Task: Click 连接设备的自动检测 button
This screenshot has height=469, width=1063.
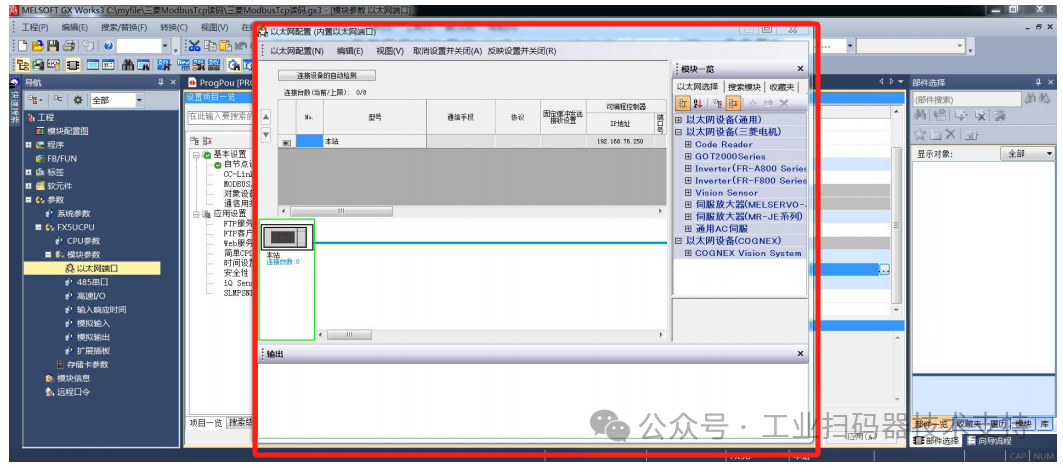Action: [x=327, y=75]
